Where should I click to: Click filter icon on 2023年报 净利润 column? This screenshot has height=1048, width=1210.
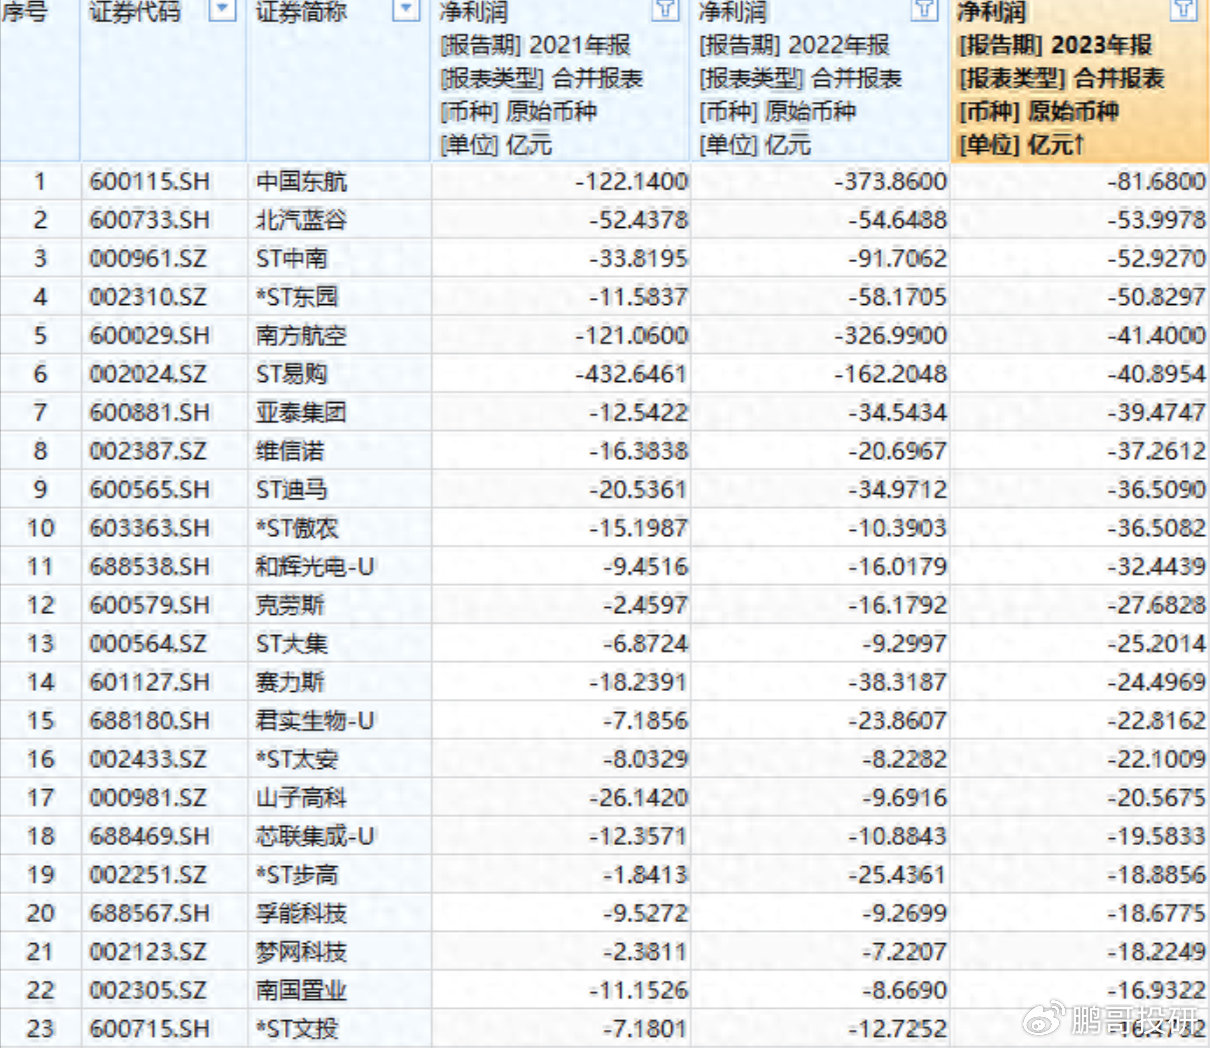tap(1184, 11)
